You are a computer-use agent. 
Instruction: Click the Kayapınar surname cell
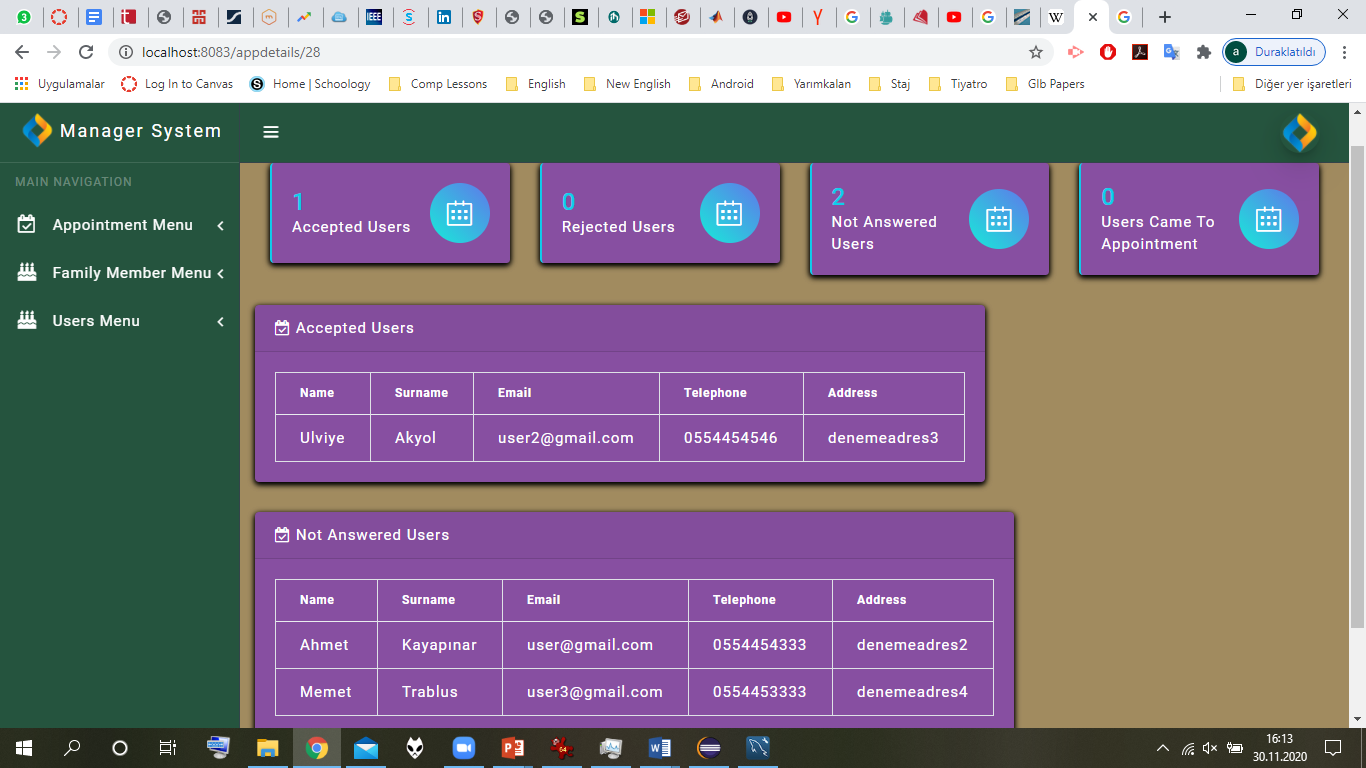440,645
